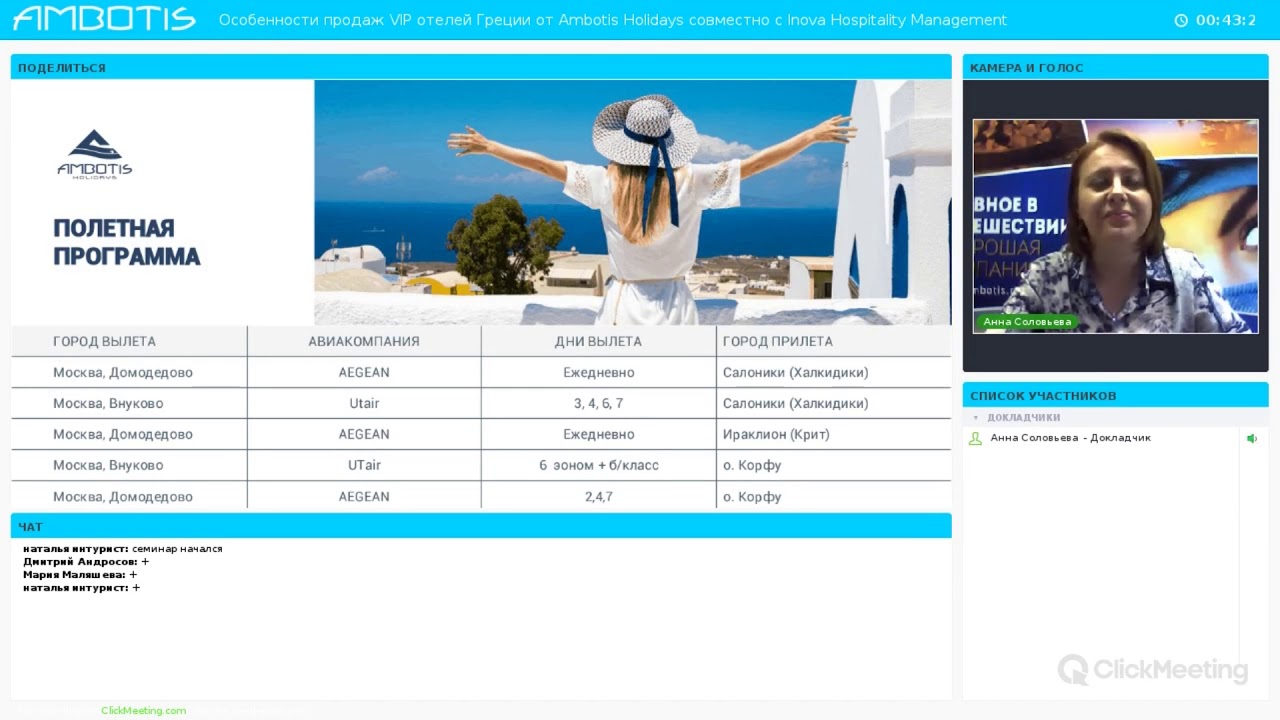
Task: Click the webinar title in the header
Action: pyautogui.click(x=612, y=20)
